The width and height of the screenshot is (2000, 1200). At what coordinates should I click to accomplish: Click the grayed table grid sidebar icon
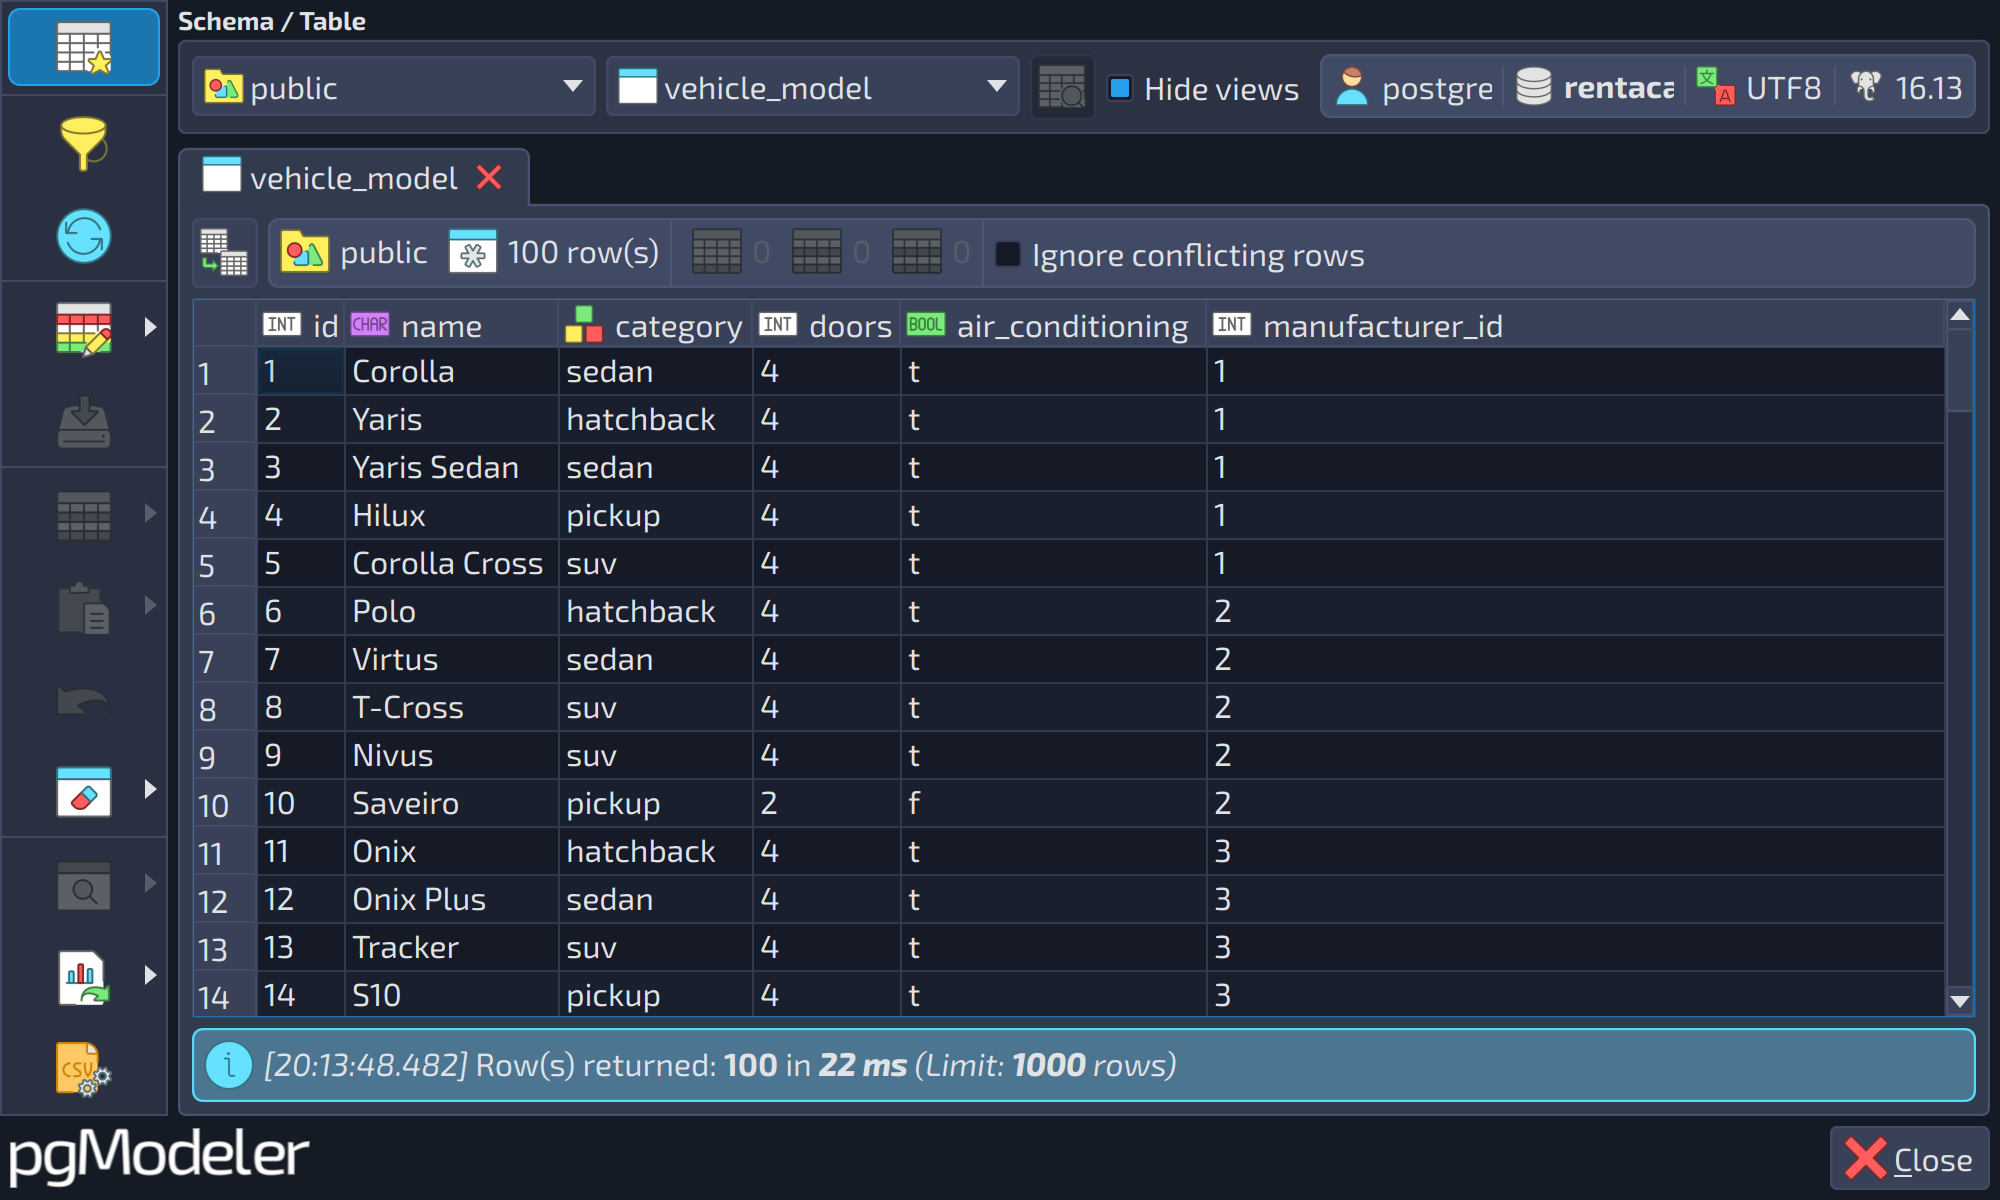click(x=84, y=515)
